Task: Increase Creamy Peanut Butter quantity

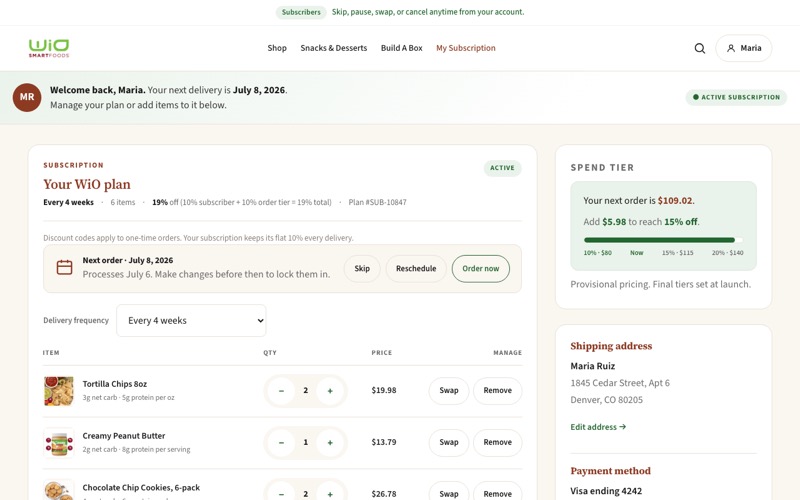Action: pos(330,442)
